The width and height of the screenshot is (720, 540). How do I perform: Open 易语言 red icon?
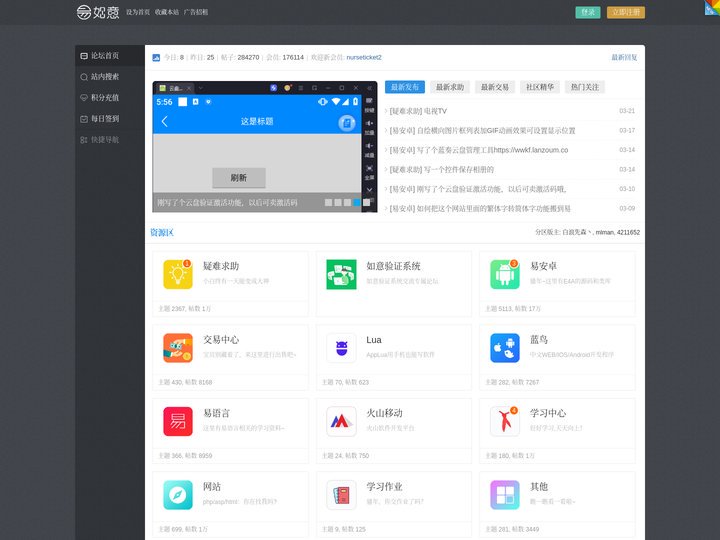click(x=178, y=421)
